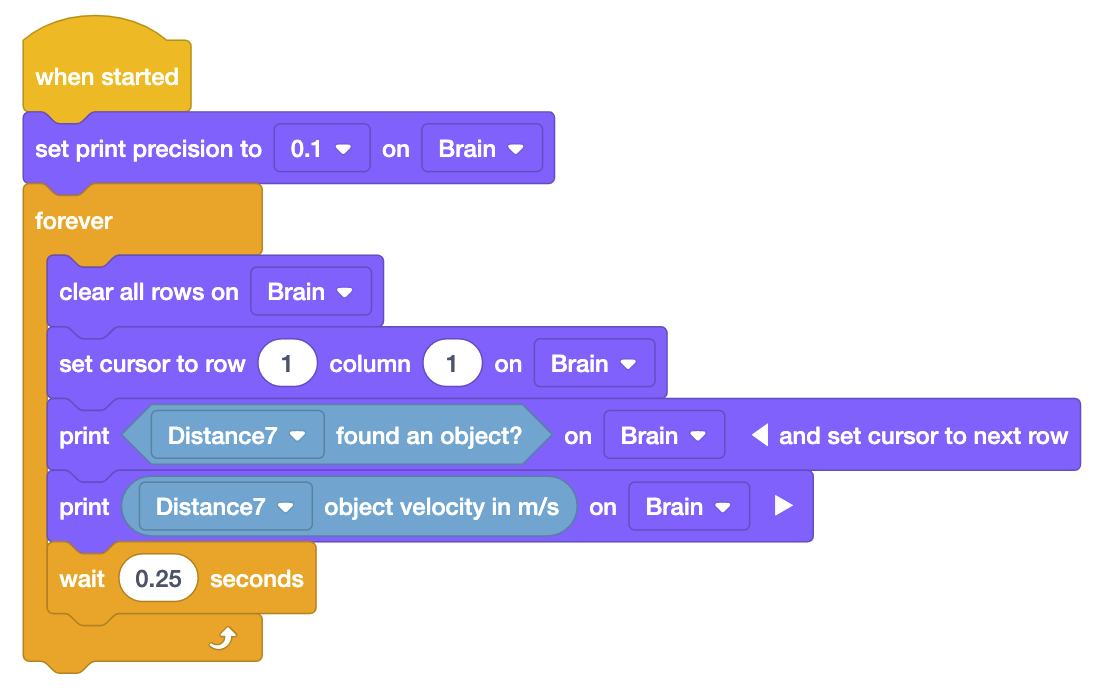This screenshot has height=688, width=1095.
Task: Open the Brain dropdown on set print precision
Action: tap(482, 148)
